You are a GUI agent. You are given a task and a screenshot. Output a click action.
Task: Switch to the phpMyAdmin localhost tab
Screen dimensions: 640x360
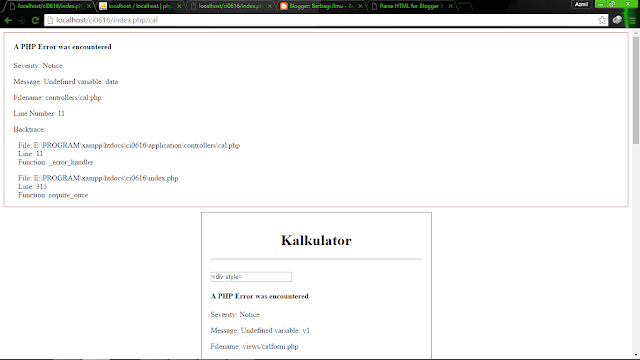point(140,6)
